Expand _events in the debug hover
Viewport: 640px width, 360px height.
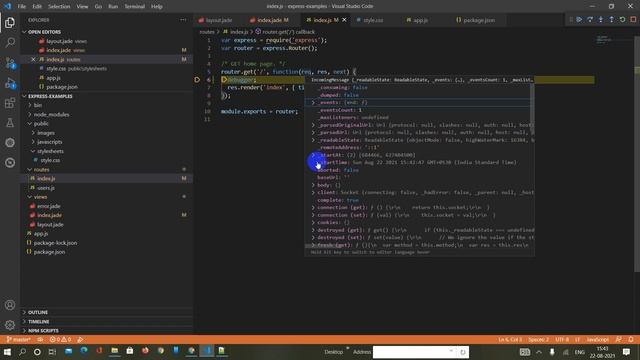pyautogui.click(x=313, y=102)
